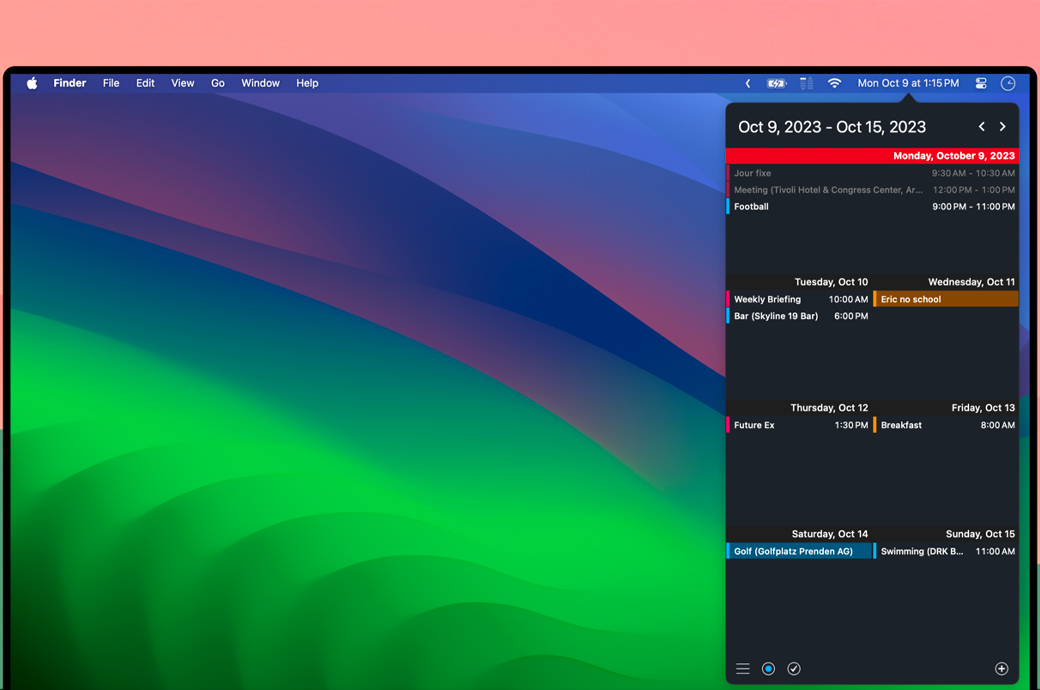Click the dual-bar icon beside battery

click(x=806, y=83)
